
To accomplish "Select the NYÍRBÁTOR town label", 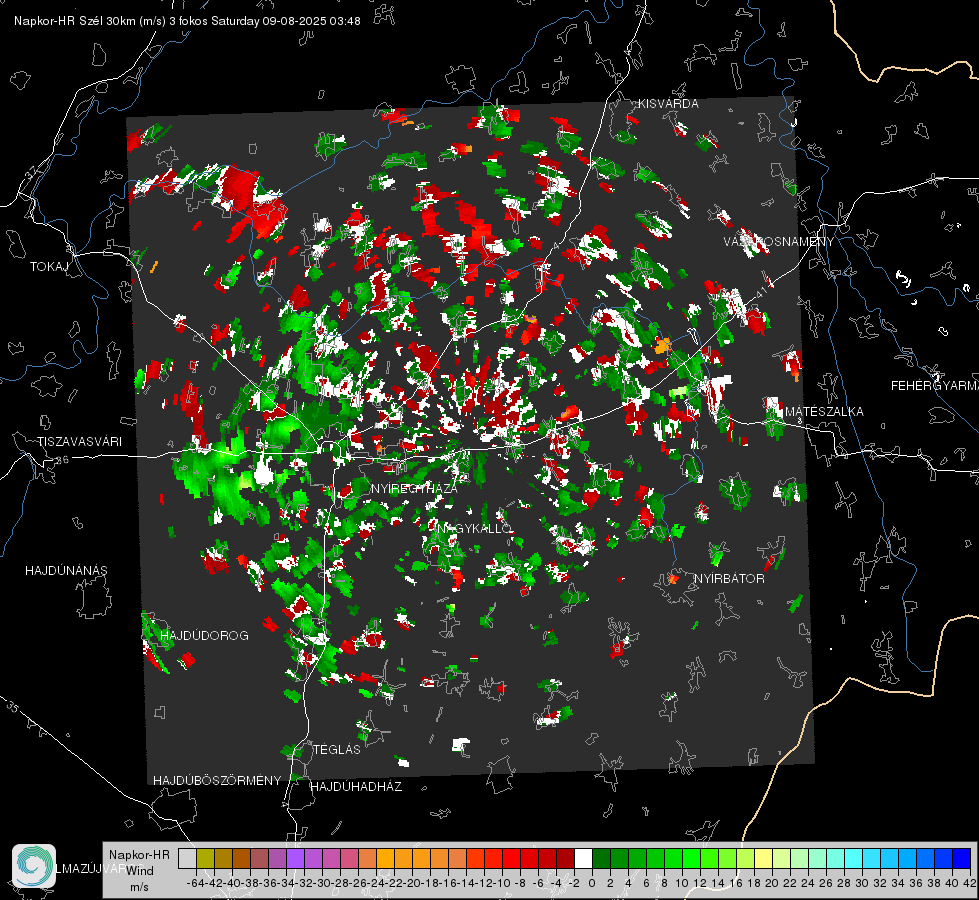I will [x=729, y=578].
